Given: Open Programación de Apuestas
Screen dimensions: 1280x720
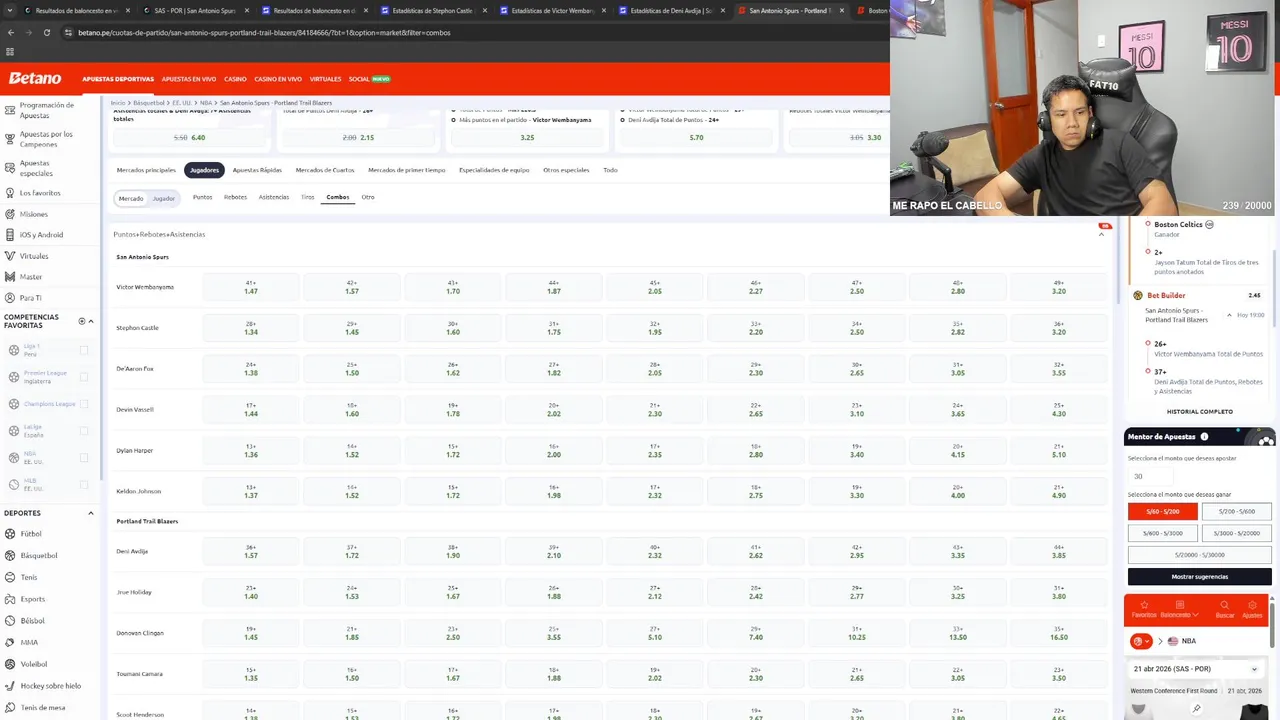Looking at the screenshot, I should (x=46, y=110).
